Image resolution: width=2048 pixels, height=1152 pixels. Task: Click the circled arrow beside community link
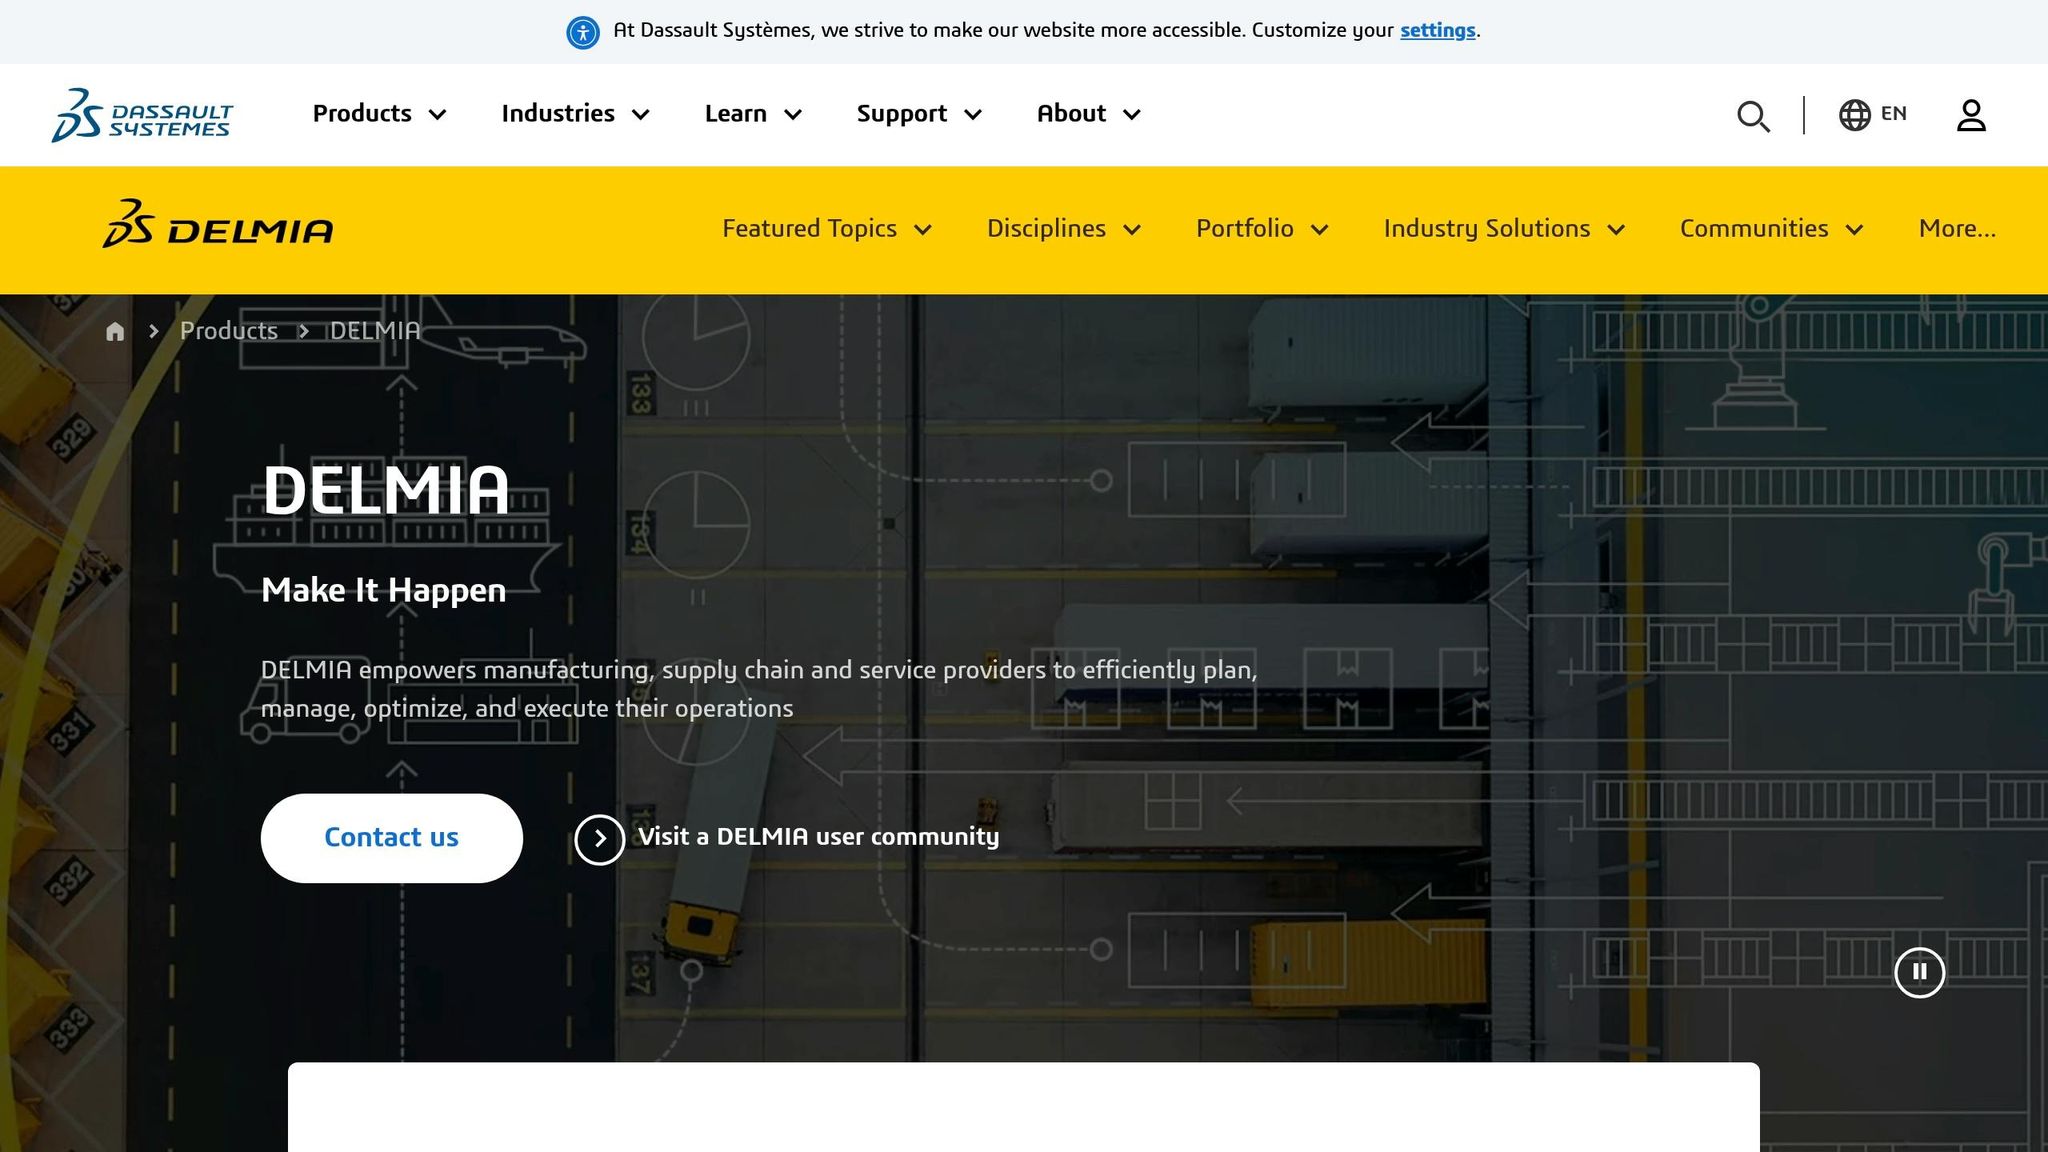point(600,839)
